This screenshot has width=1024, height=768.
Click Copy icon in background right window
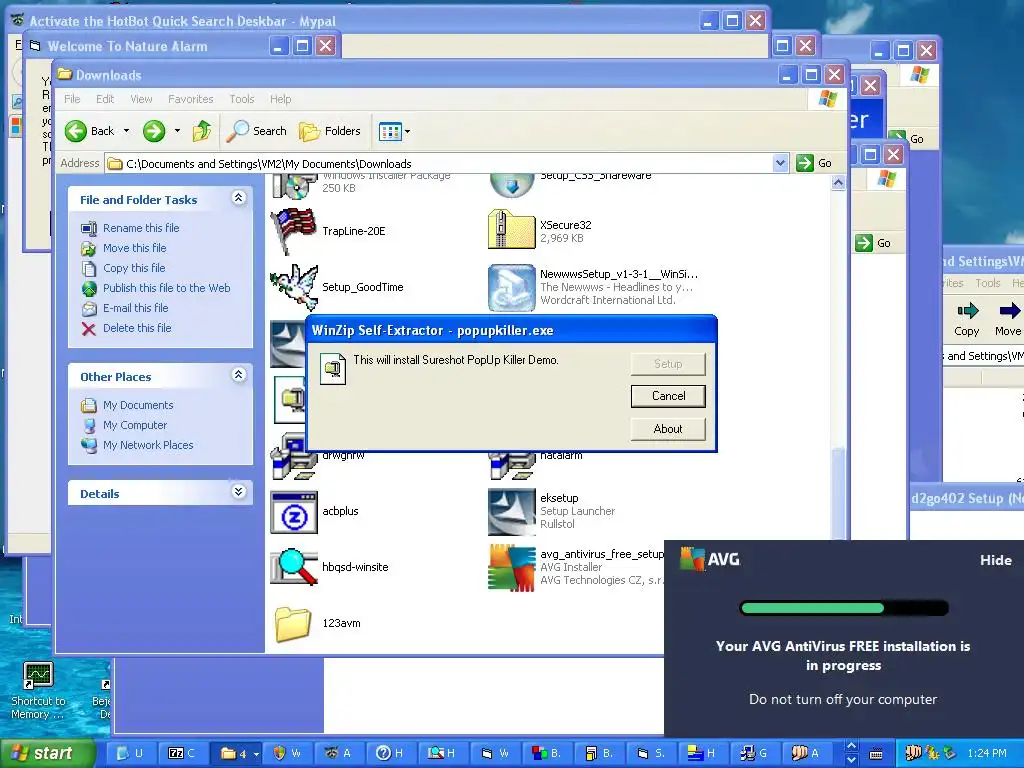[x=967, y=319]
